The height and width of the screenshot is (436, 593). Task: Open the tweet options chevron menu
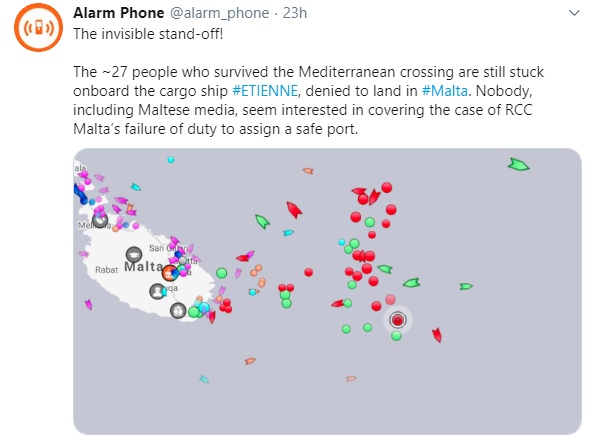[x=574, y=13]
